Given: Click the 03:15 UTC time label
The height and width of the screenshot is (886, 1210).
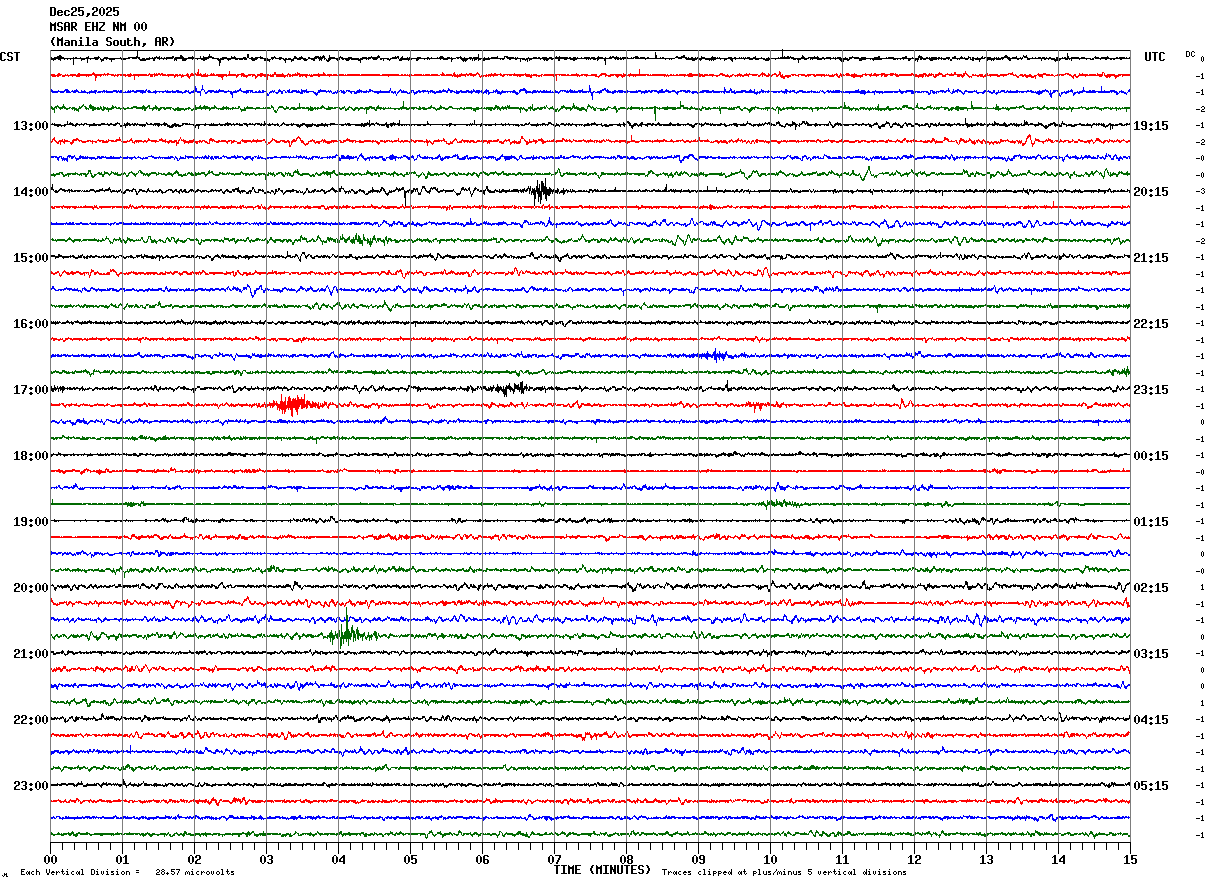Looking at the screenshot, I should click(1151, 654).
